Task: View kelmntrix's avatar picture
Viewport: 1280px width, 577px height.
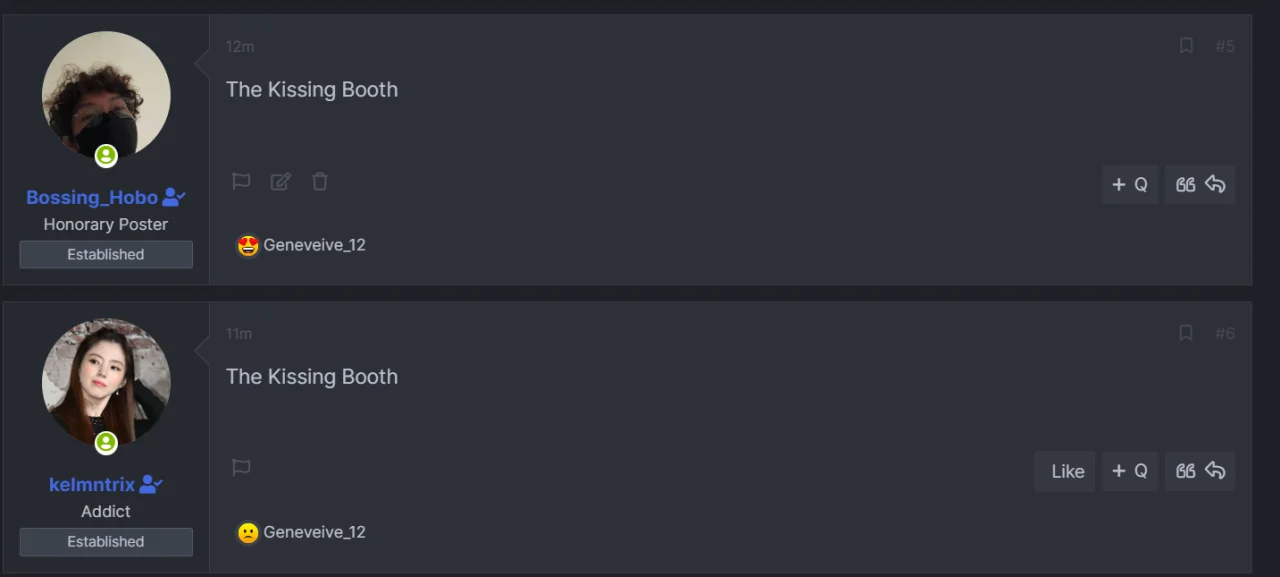Action: (x=106, y=382)
